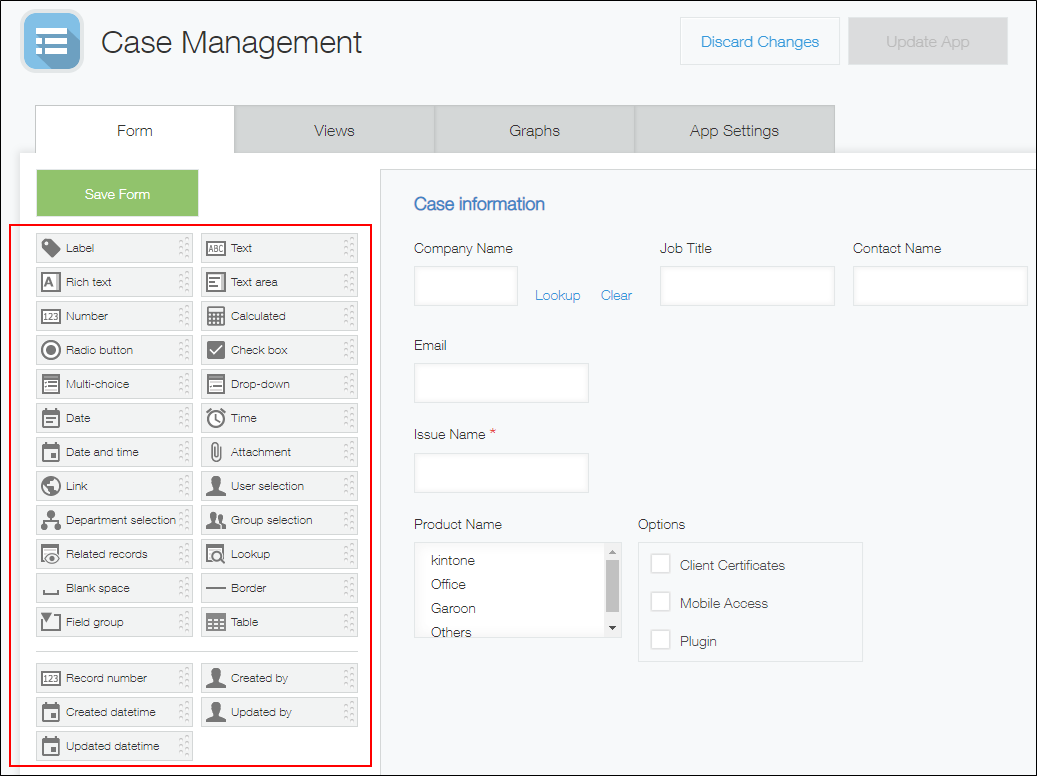Click the Issue Name input field
This screenshot has height=776, width=1037.
(500, 472)
